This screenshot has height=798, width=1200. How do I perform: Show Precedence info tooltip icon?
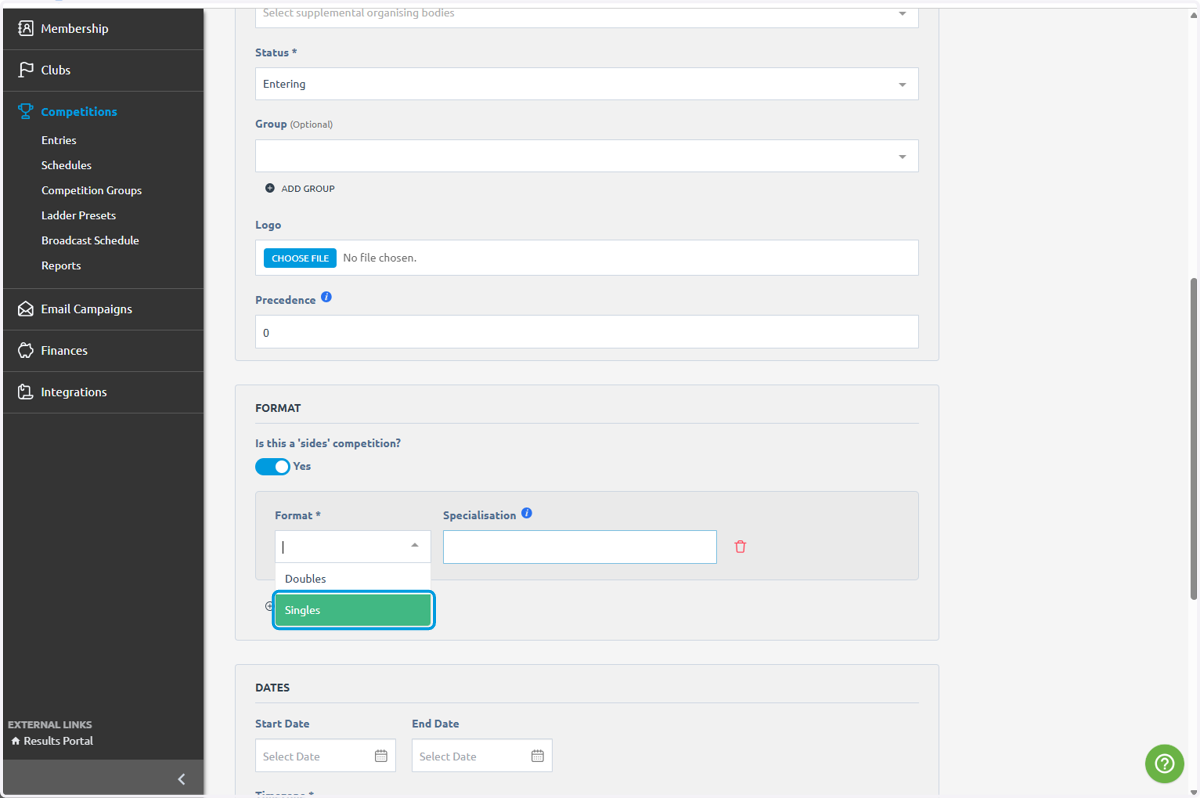(326, 297)
